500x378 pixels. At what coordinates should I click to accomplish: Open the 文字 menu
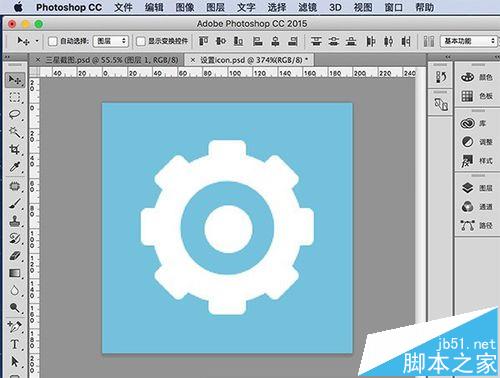[246, 7]
